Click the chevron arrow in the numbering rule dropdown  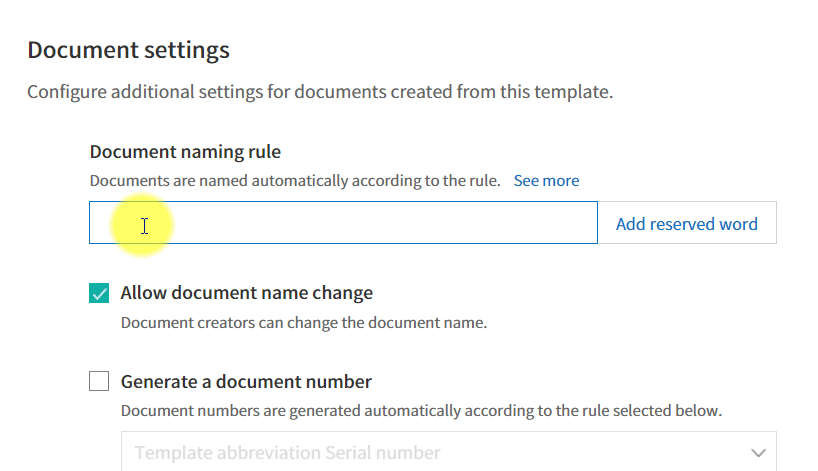(758, 453)
